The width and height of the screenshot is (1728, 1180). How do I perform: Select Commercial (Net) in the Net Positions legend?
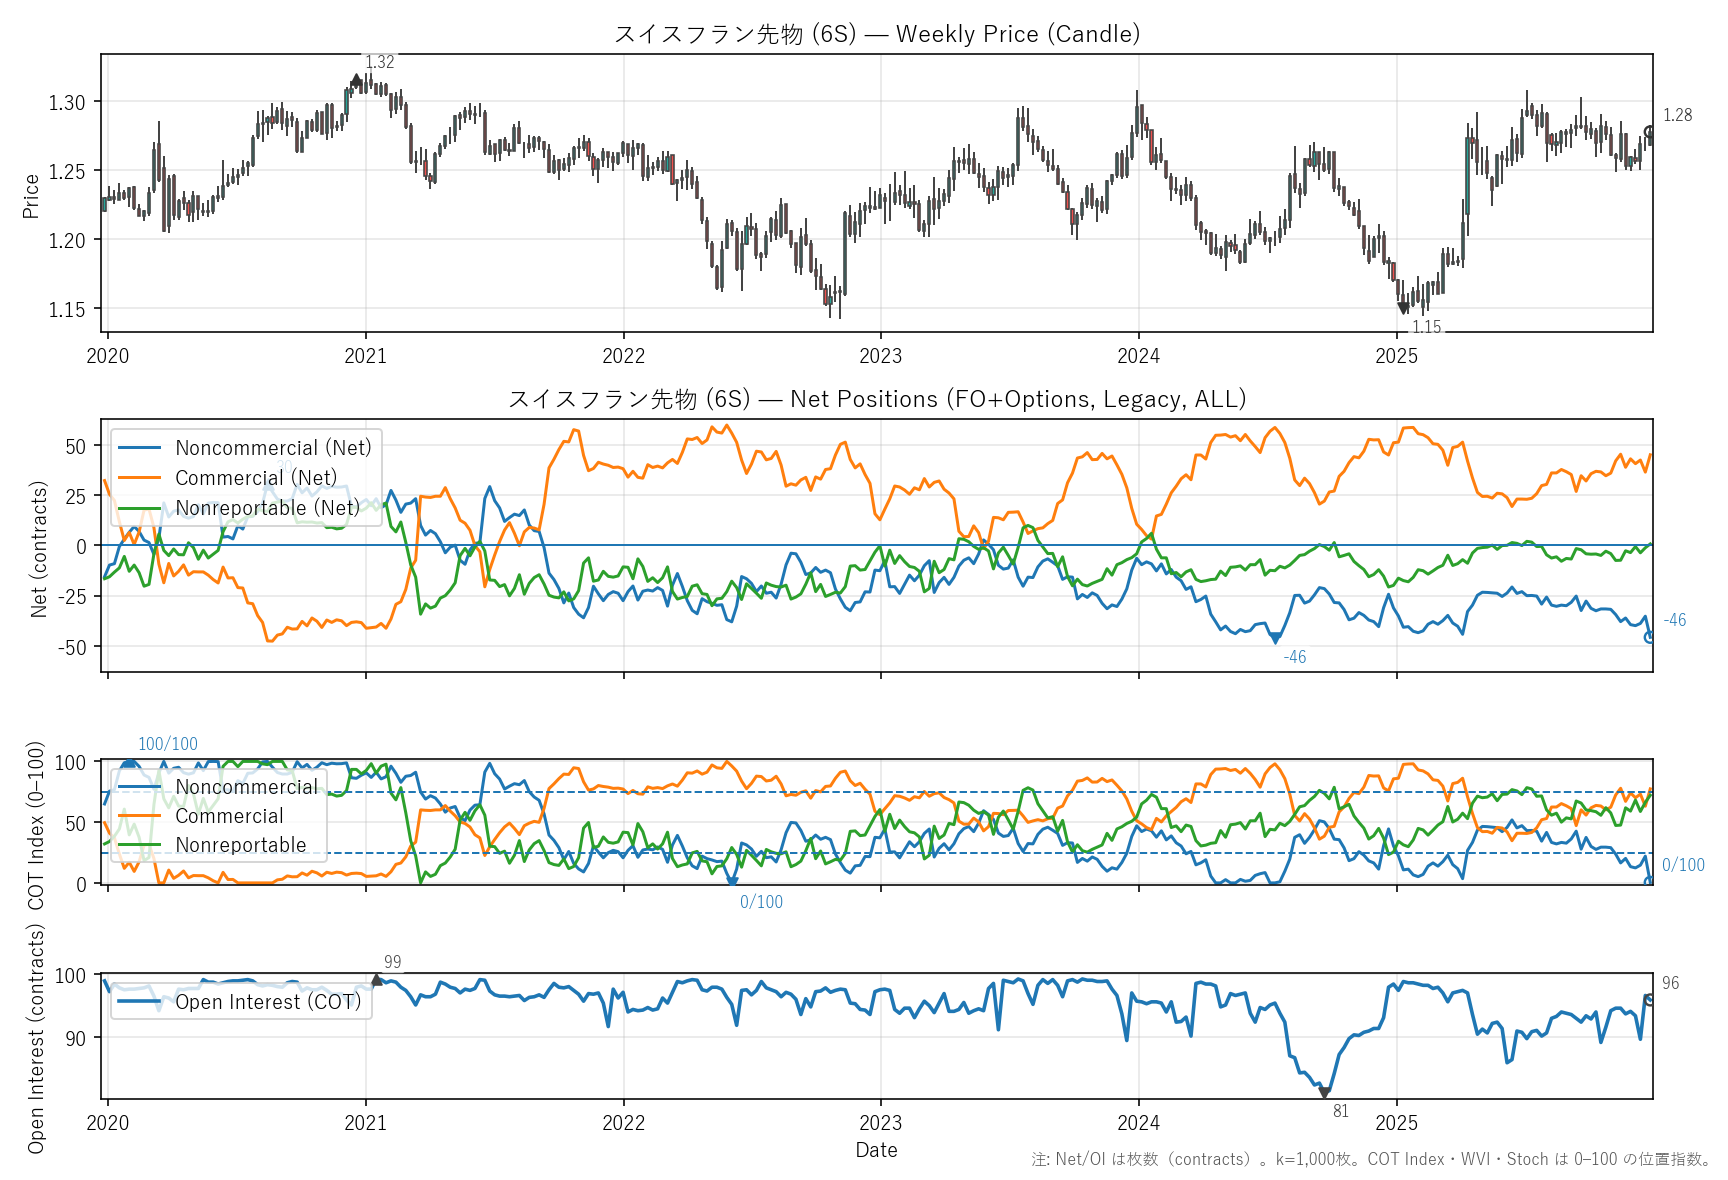256,478
